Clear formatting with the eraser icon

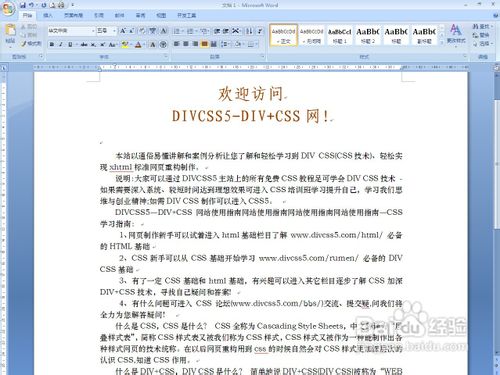[x=142, y=31]
